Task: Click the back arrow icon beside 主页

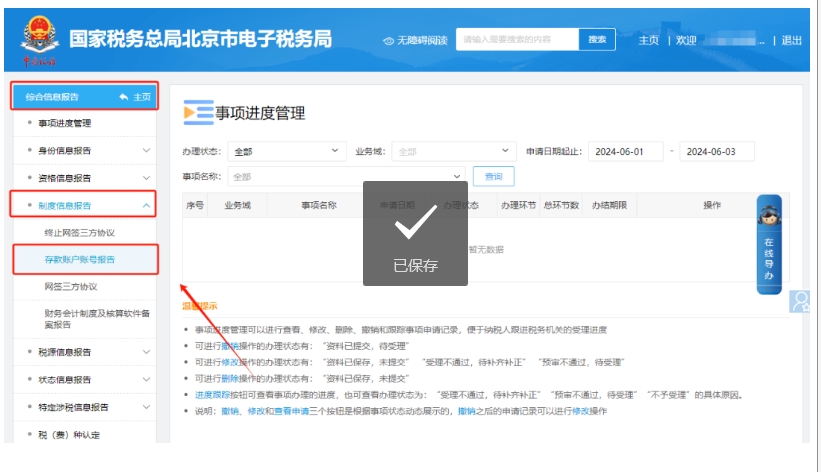Action: (x=123, y=97)
